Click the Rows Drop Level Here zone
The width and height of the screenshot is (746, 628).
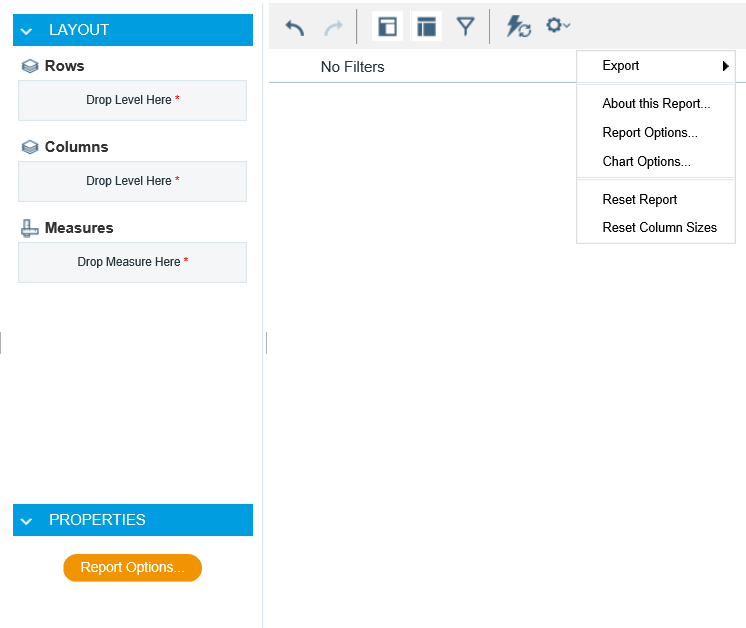[132, 100]
